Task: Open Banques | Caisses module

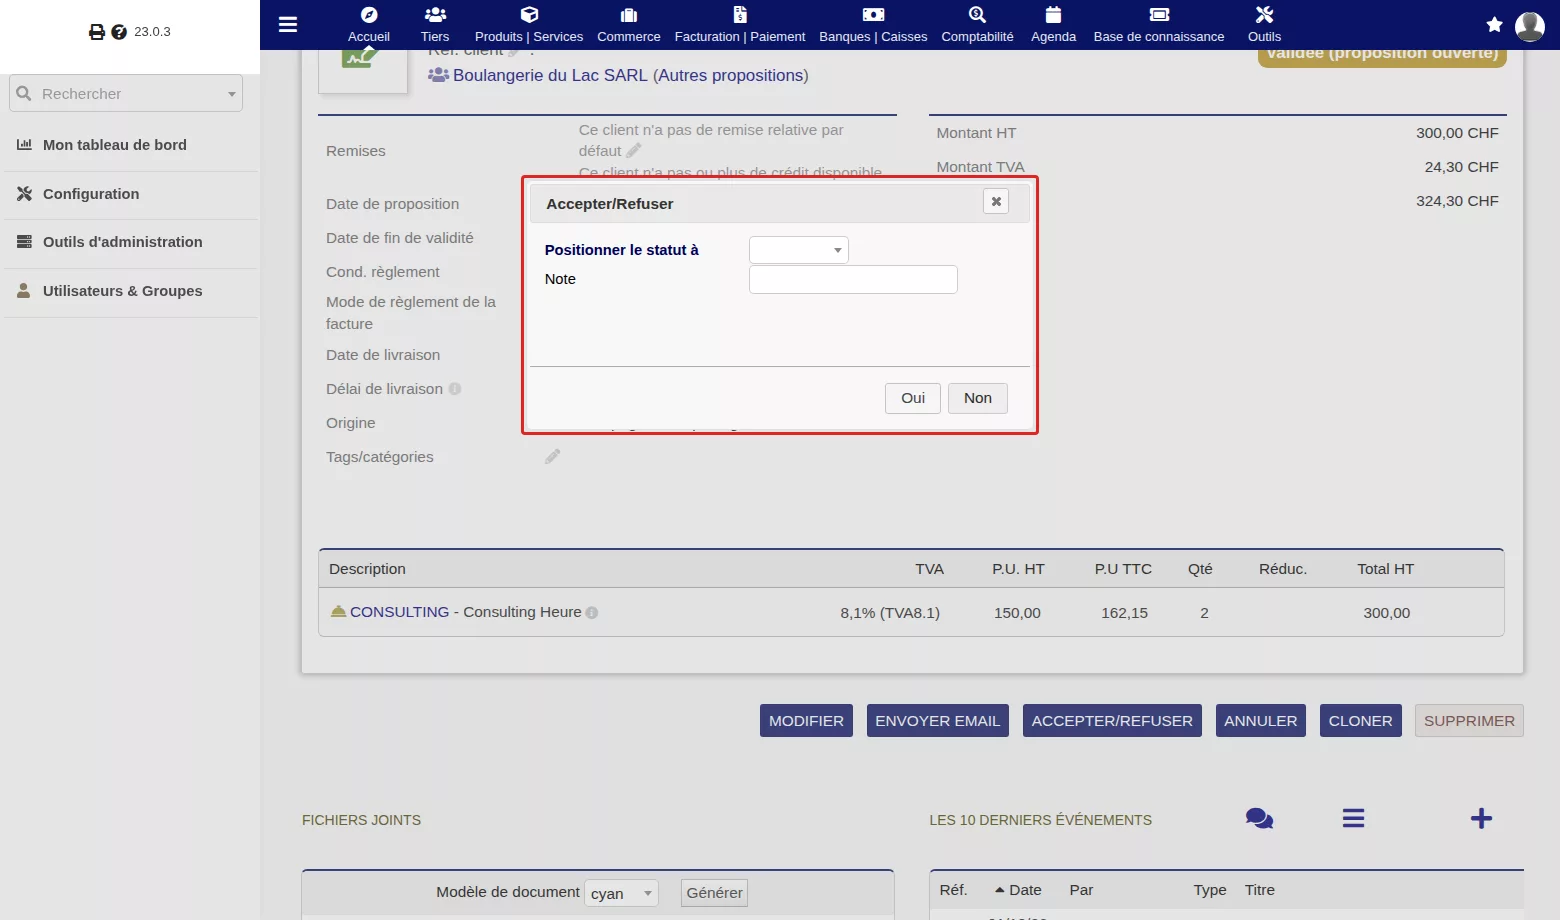Action: point(873,25)
